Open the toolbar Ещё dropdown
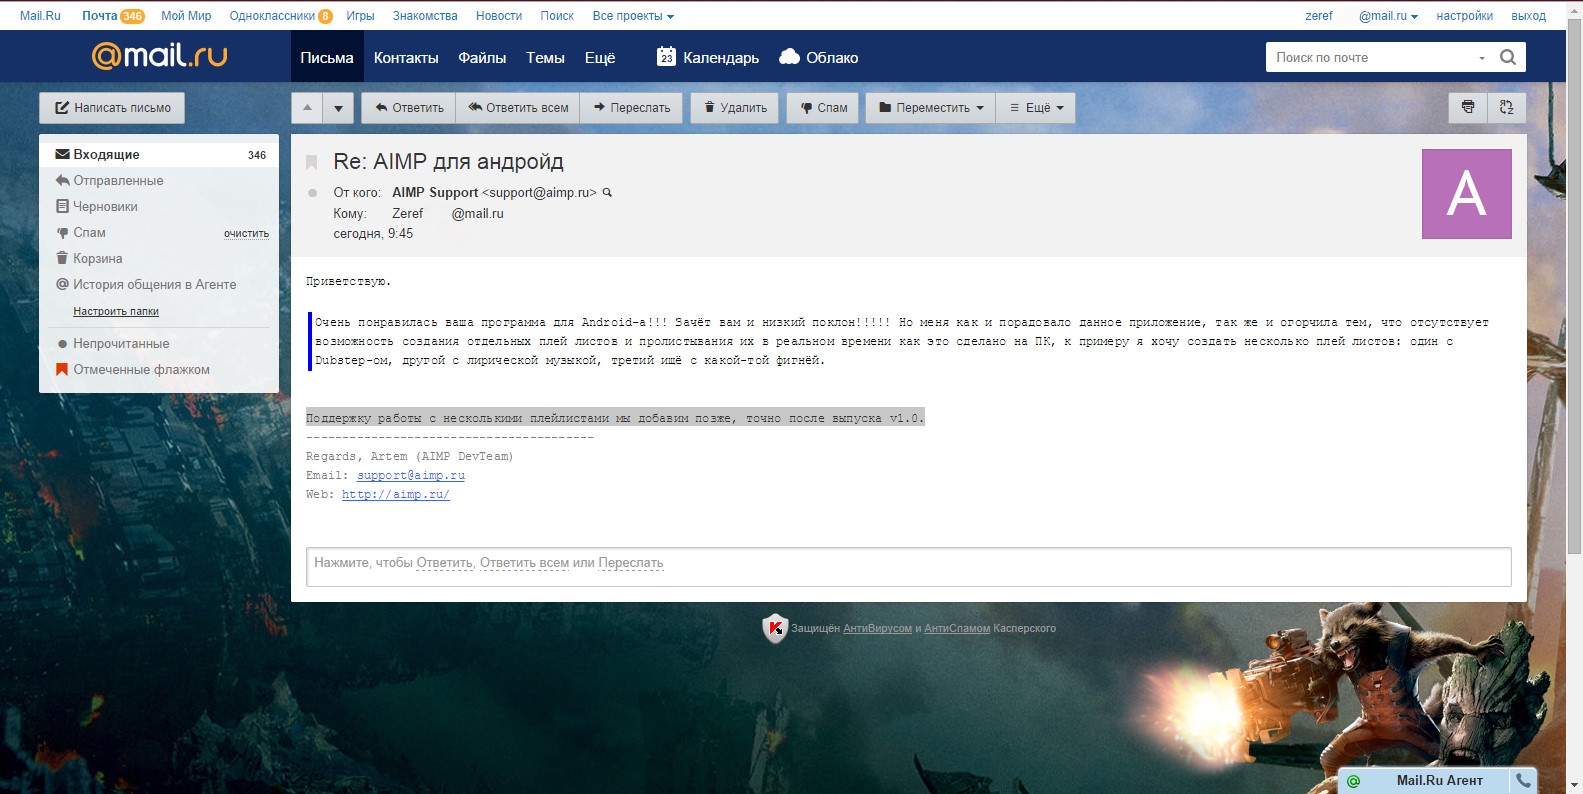Viewport: 1583px width, 794px height. click(x=1036, y=108)
